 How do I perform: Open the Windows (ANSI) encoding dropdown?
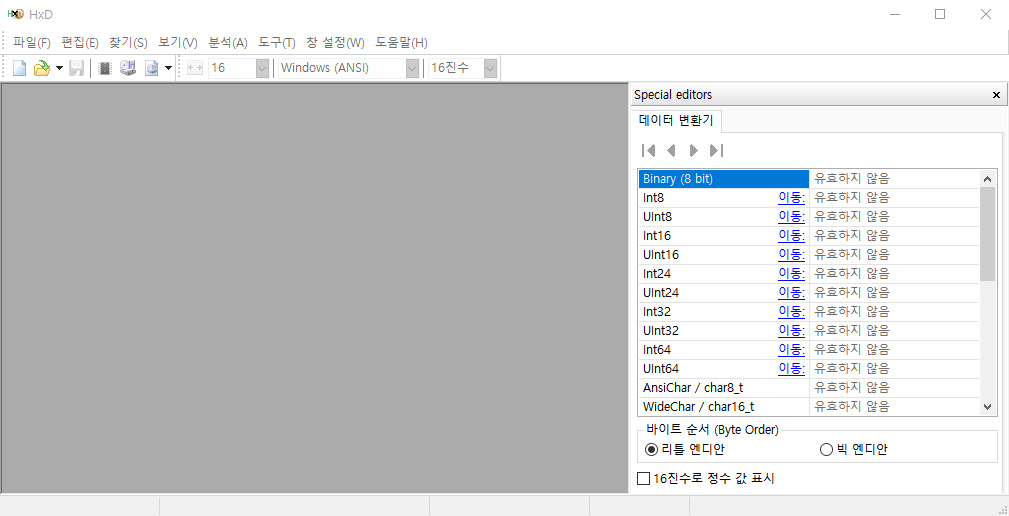[x=349, y=68]
